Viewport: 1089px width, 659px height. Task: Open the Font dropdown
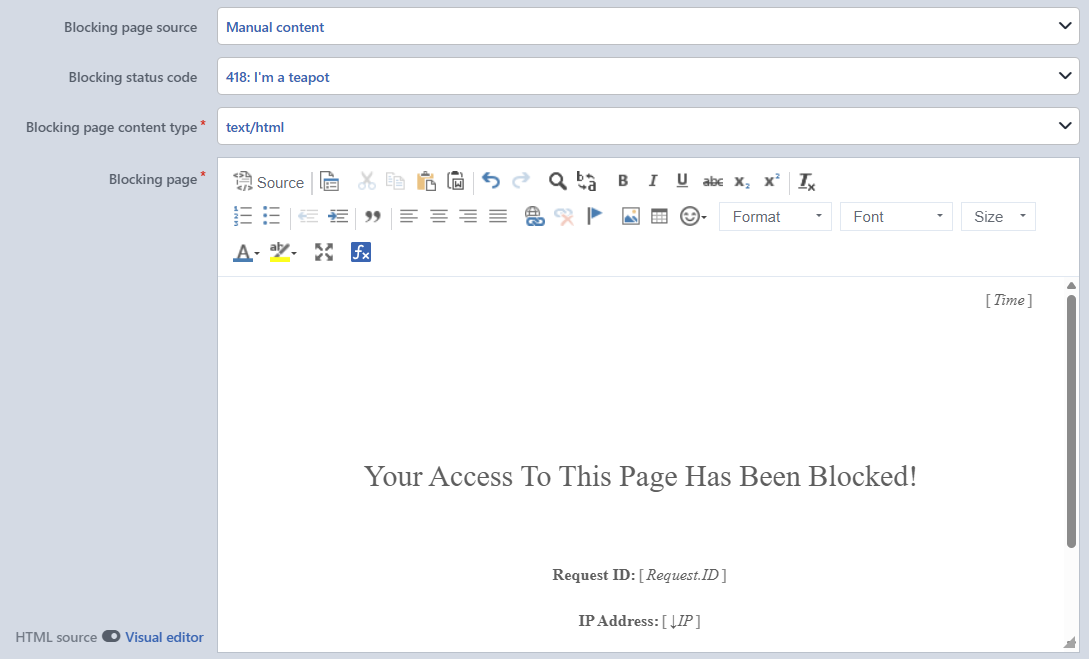[x=896, y=217]
